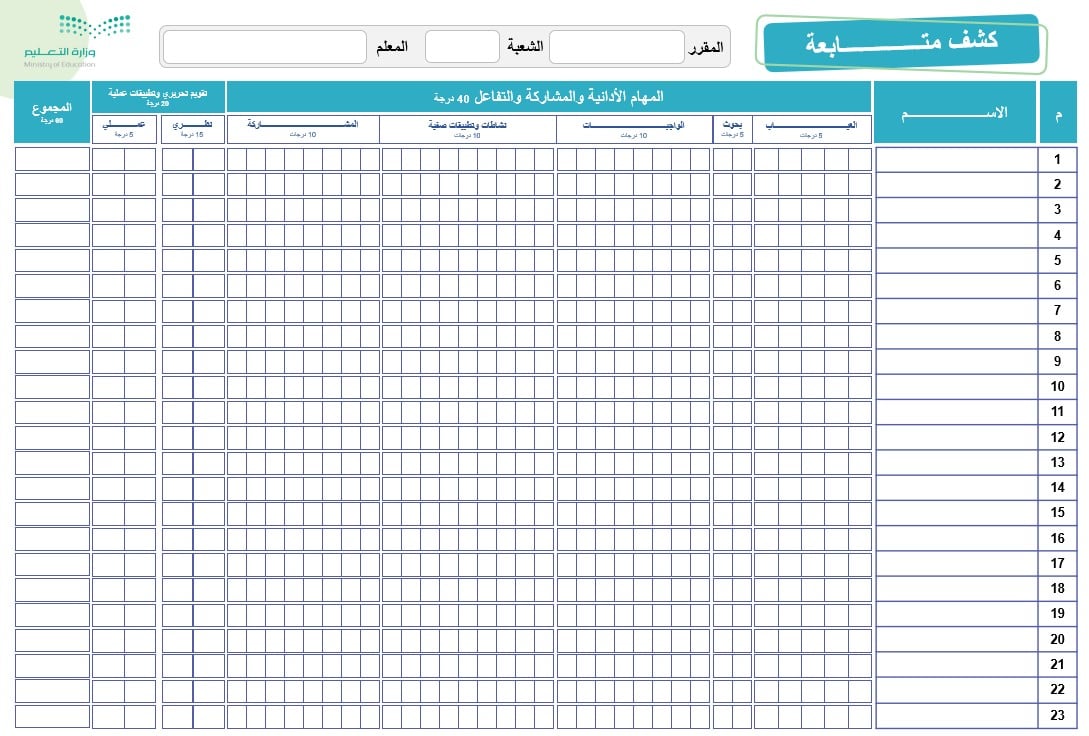Click the تقويم تحريري وتطبيقات عملية header
This screenshot has height=736, width=1089.
158,97
